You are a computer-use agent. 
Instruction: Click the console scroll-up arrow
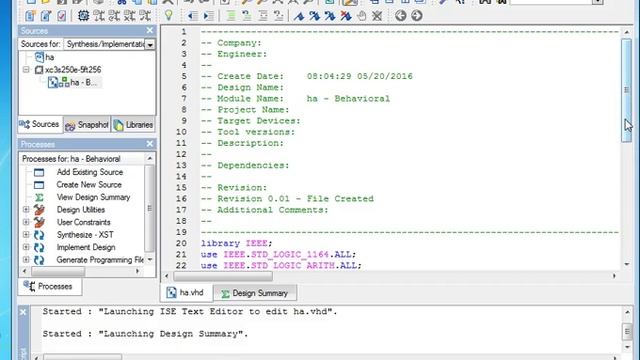627,312
